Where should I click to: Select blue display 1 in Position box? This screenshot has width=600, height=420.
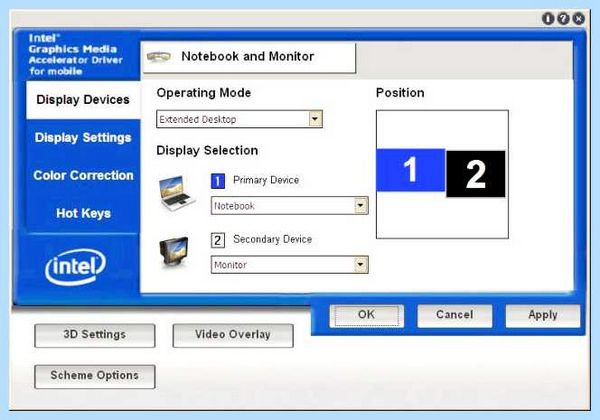tap(411, 170)
